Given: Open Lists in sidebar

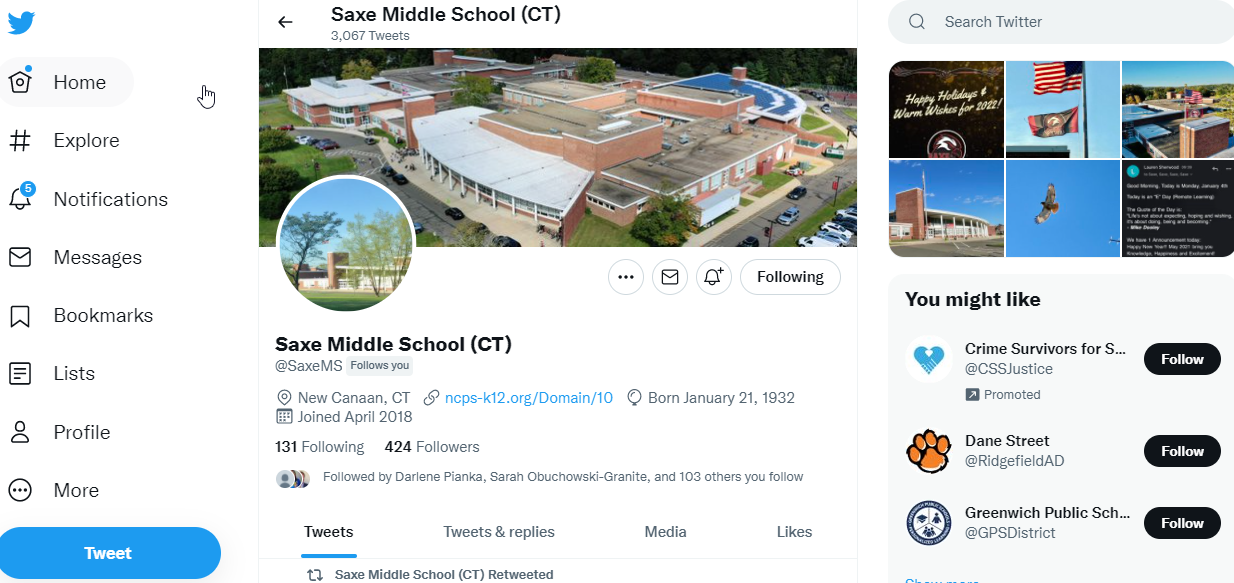Looking at the screenshot, I should tap(51, 374).
